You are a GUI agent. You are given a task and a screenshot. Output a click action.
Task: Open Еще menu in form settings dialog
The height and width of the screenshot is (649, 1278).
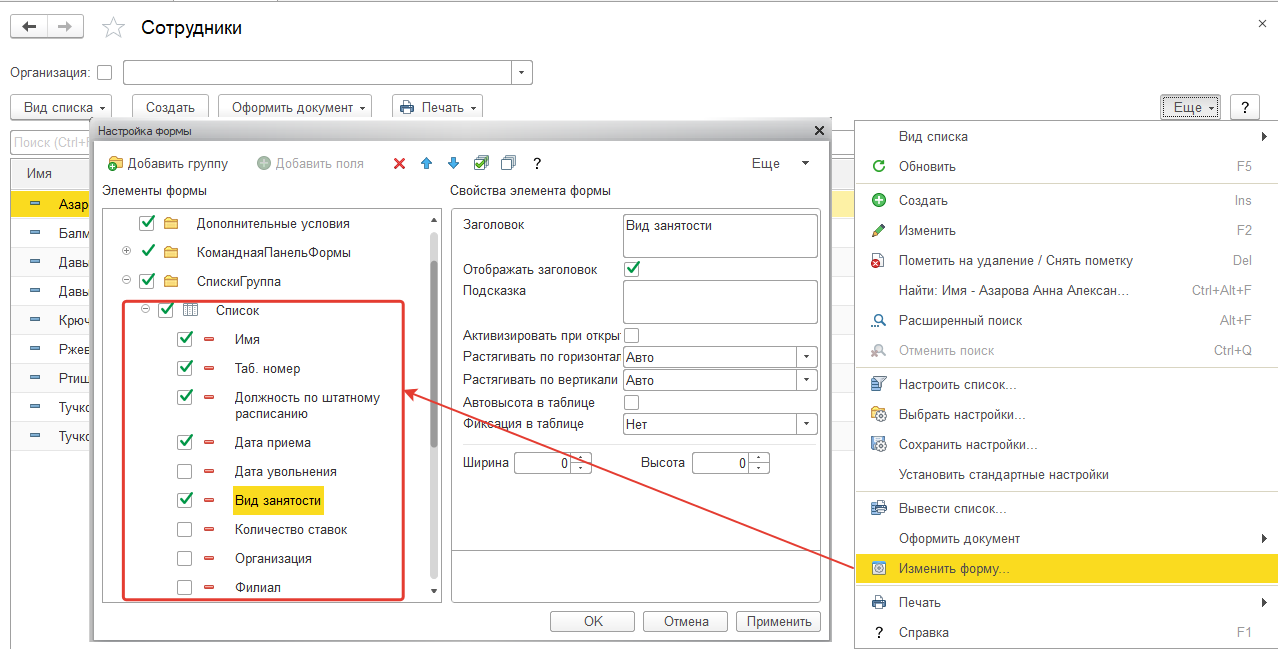click(781, 163)
